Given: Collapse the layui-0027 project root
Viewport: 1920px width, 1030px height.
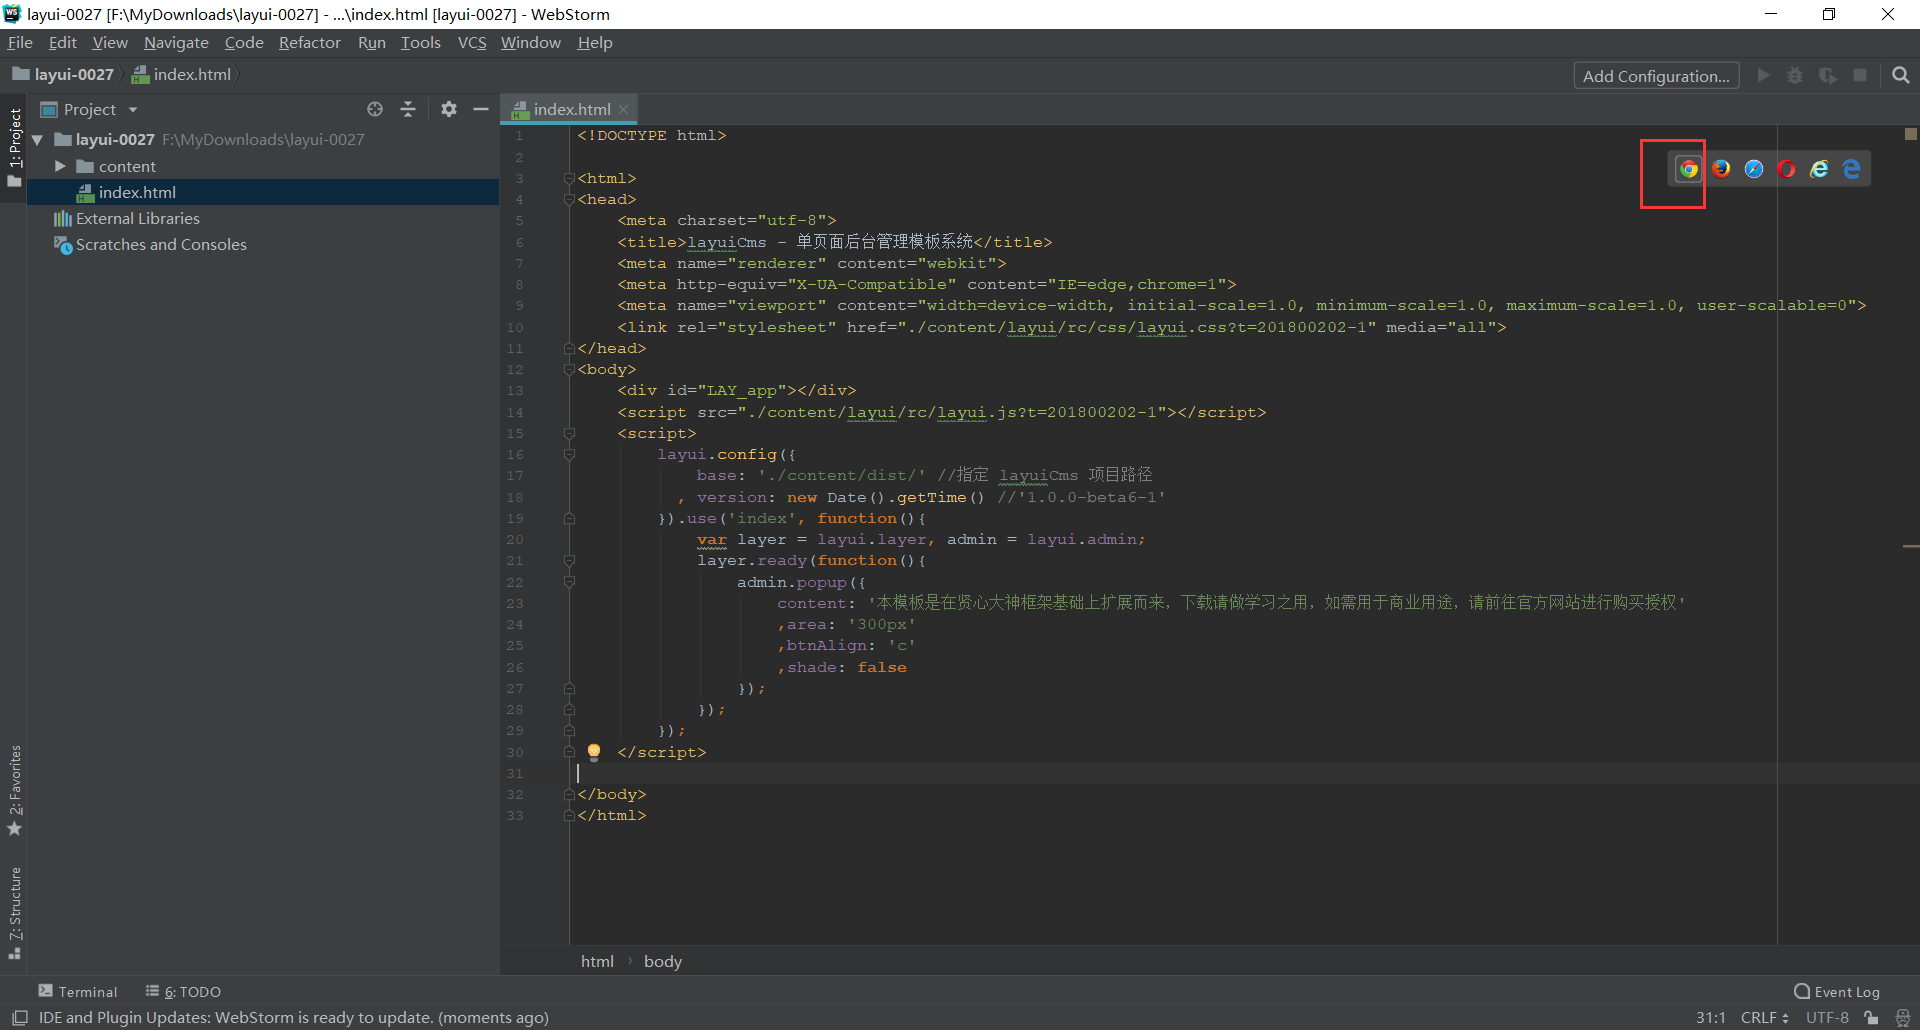Looking at the screenshot, I should [x=38, y=140].
